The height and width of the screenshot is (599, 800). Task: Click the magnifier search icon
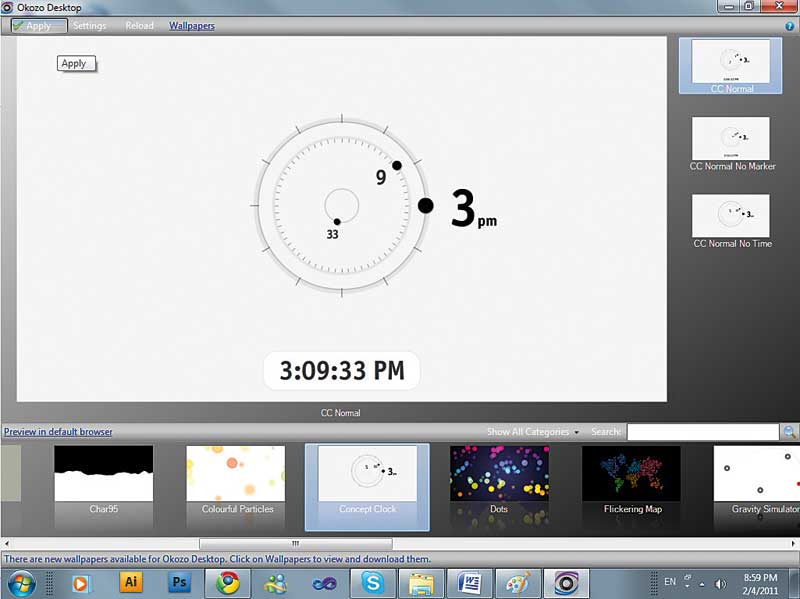coord(789,432)
